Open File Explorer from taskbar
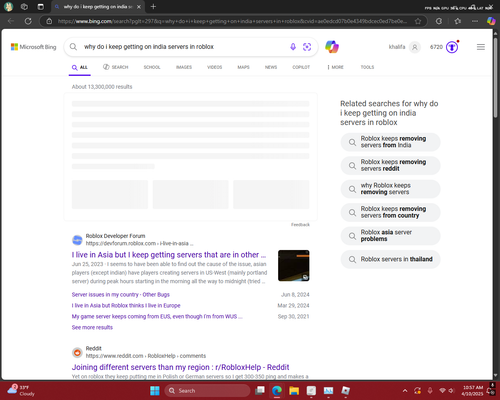This screenshot has width=500, height=400. click(x=294, y=390)
